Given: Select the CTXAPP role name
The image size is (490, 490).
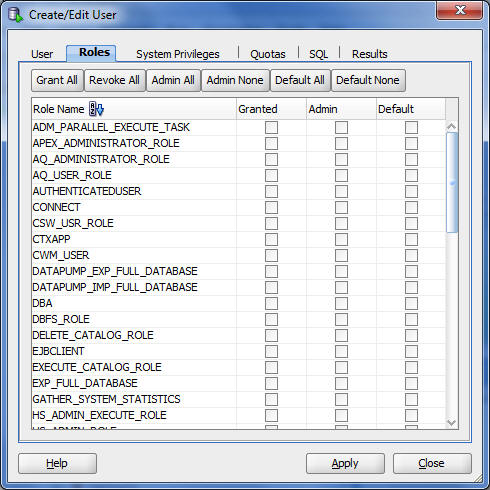Looking at the screenshot, I should (51, 239).
